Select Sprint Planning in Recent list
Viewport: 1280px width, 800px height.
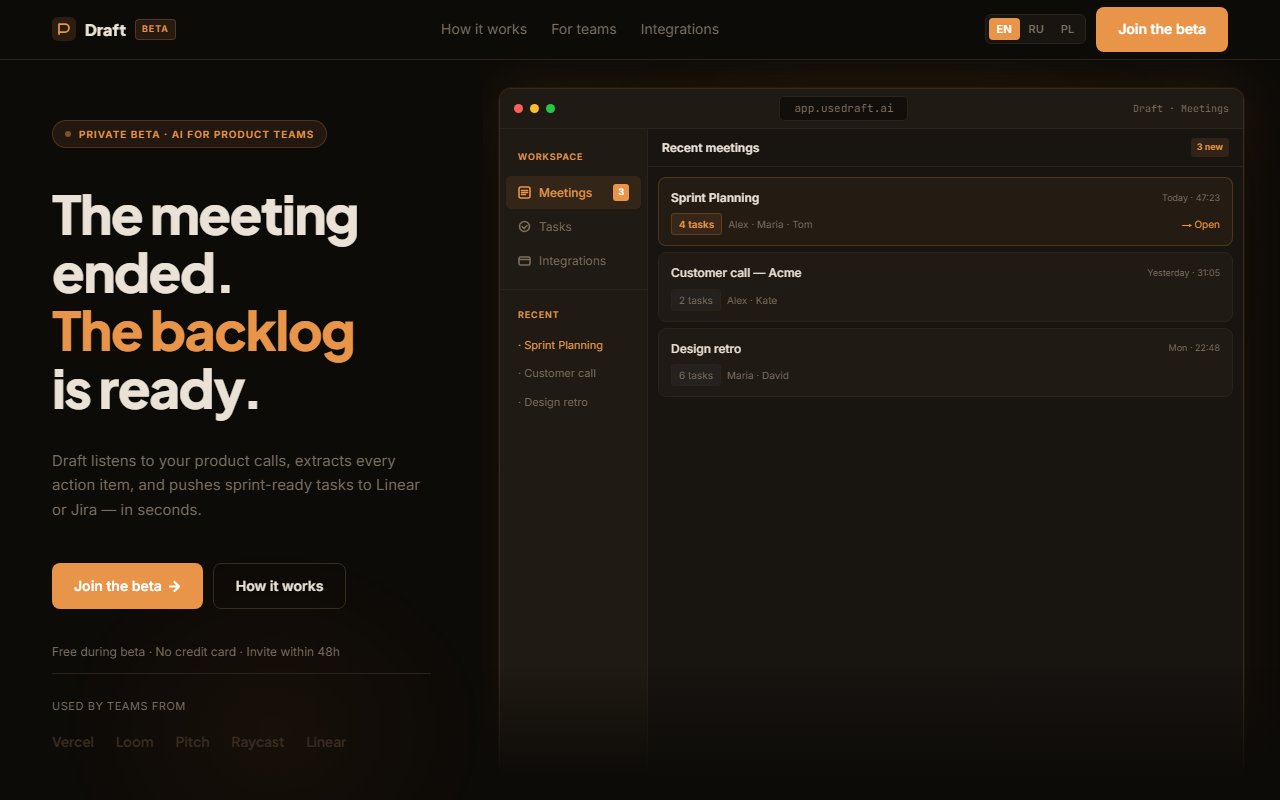tap(560, 345)
